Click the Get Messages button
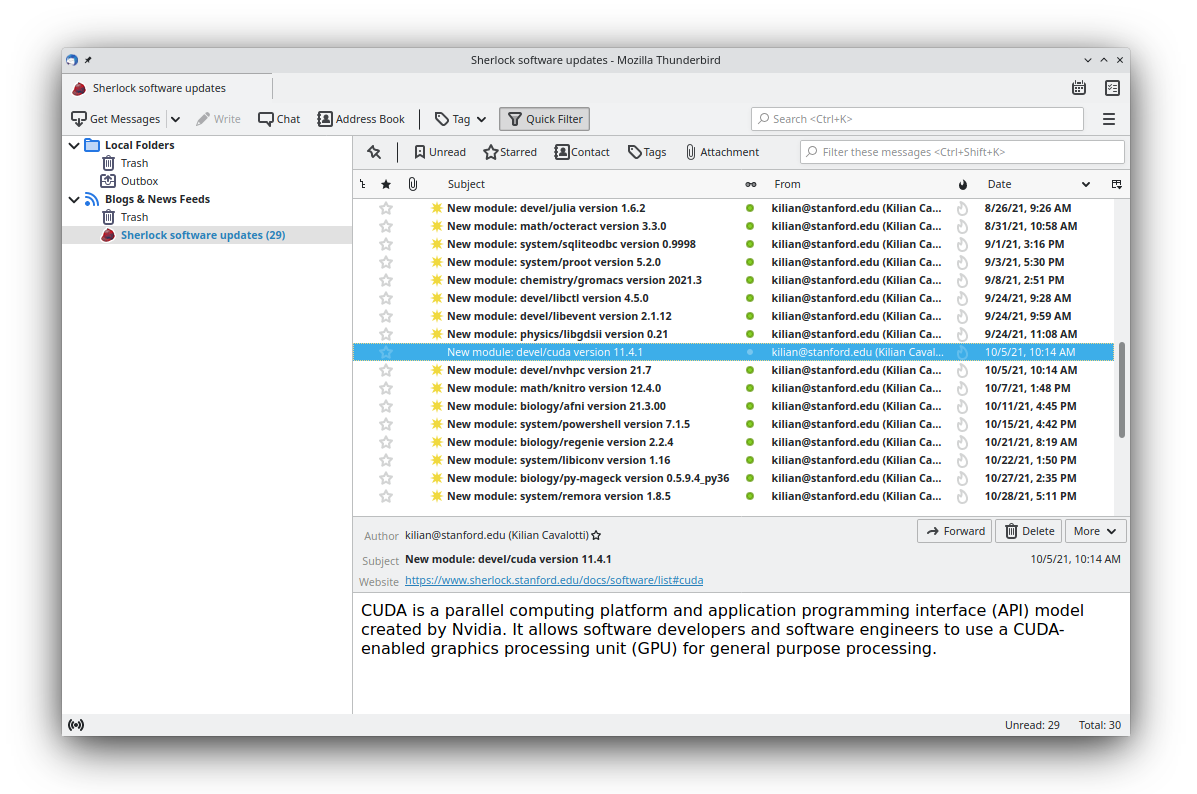The height and width of the screenshot is (794, 1197). [x=115, y=119]
